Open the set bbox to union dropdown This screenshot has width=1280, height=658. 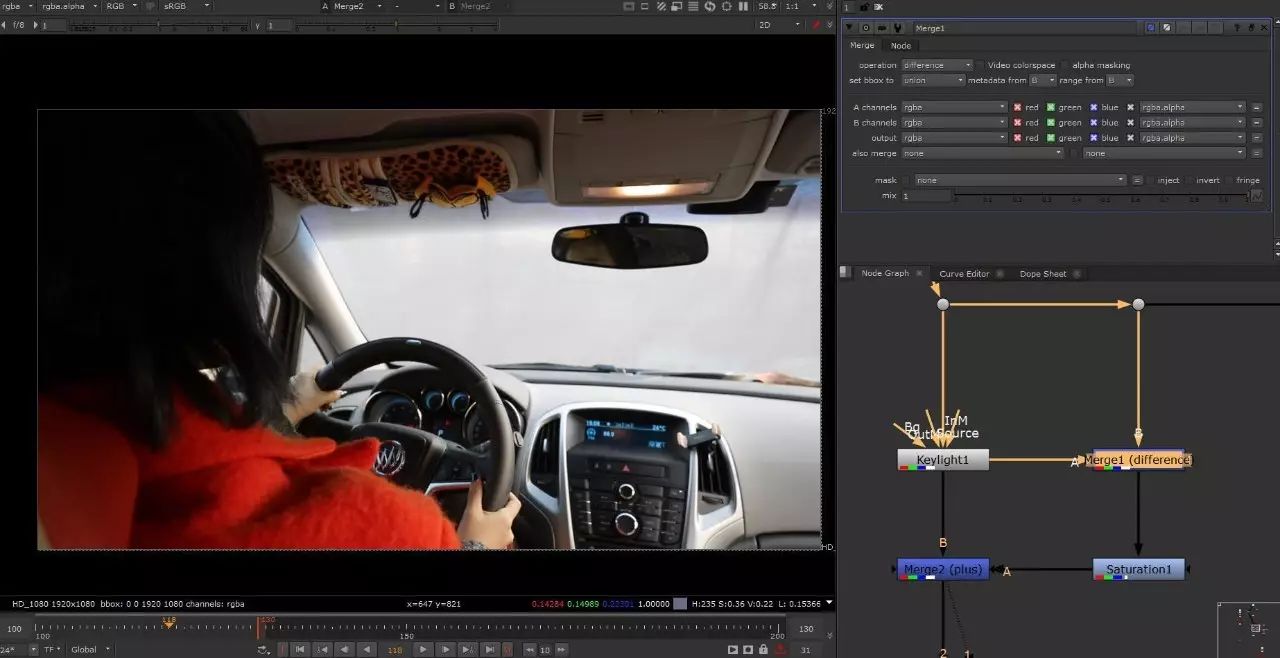[x=933, y=80]
